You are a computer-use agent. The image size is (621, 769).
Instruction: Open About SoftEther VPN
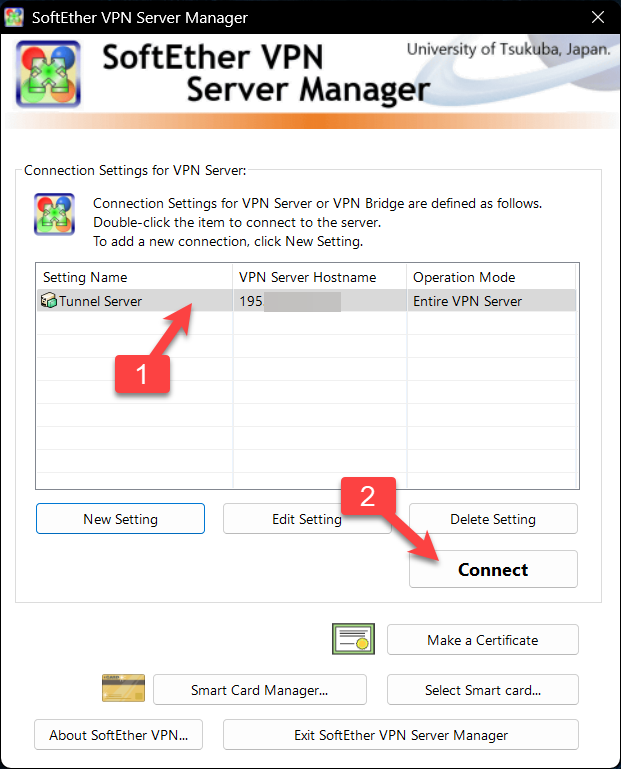point(118,735)
